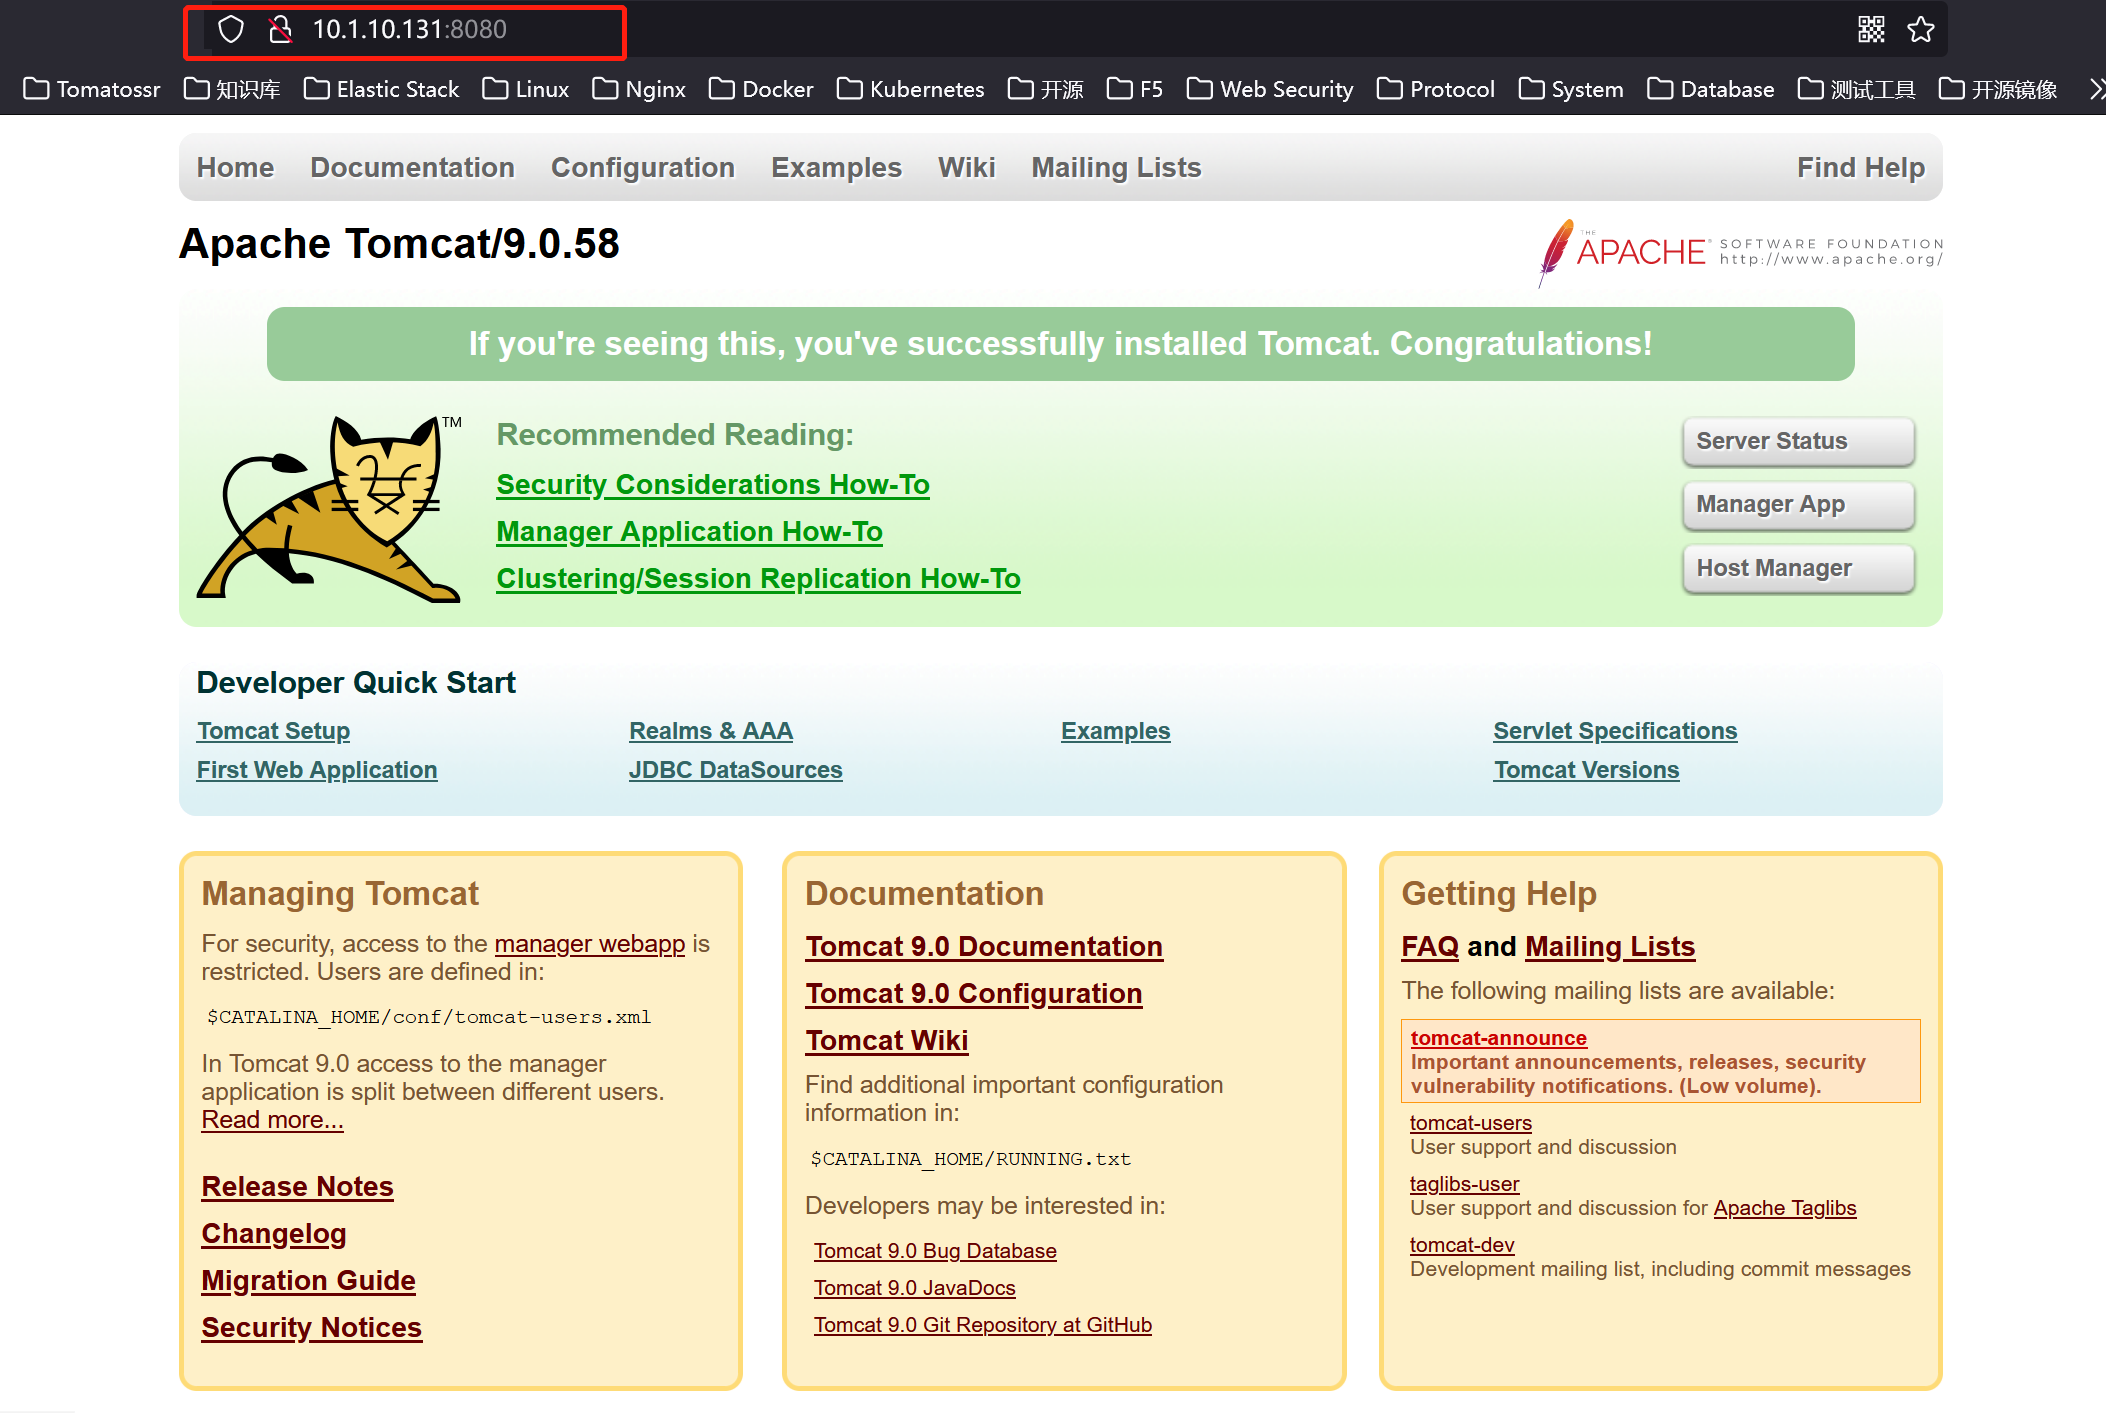
Task: Open the Migration Guide link
Action: coord(308,1281)
